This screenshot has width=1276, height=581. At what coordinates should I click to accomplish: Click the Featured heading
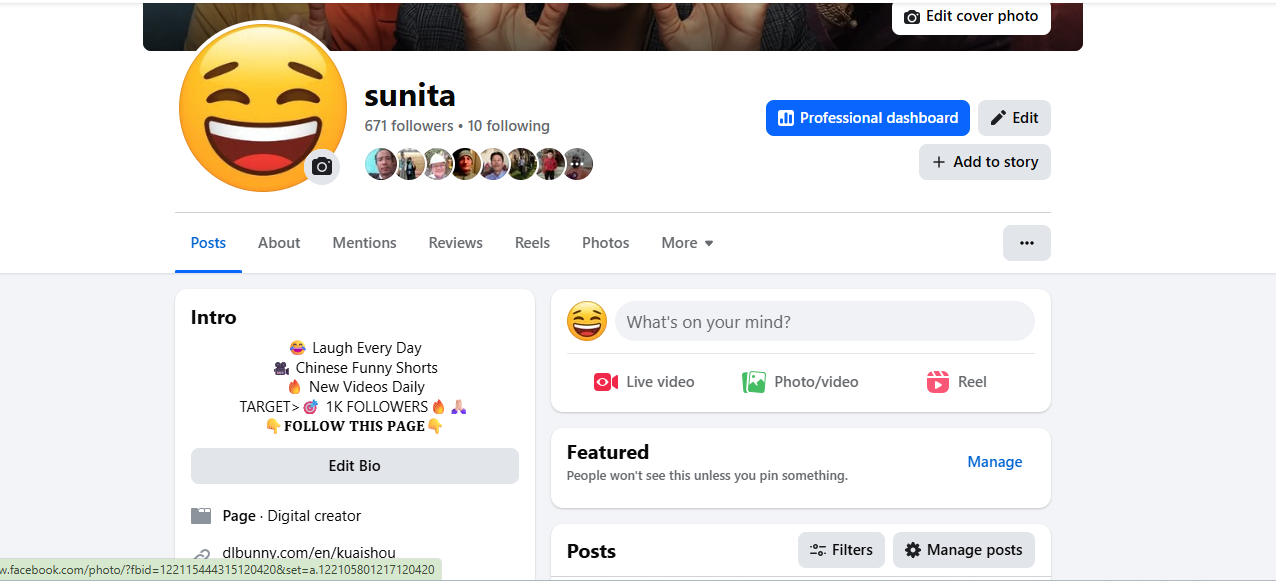[608, 452]
